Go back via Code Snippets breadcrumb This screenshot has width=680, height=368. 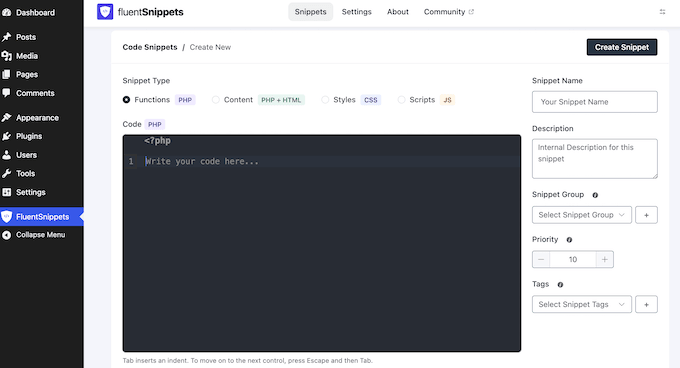(x=150, y=47)
